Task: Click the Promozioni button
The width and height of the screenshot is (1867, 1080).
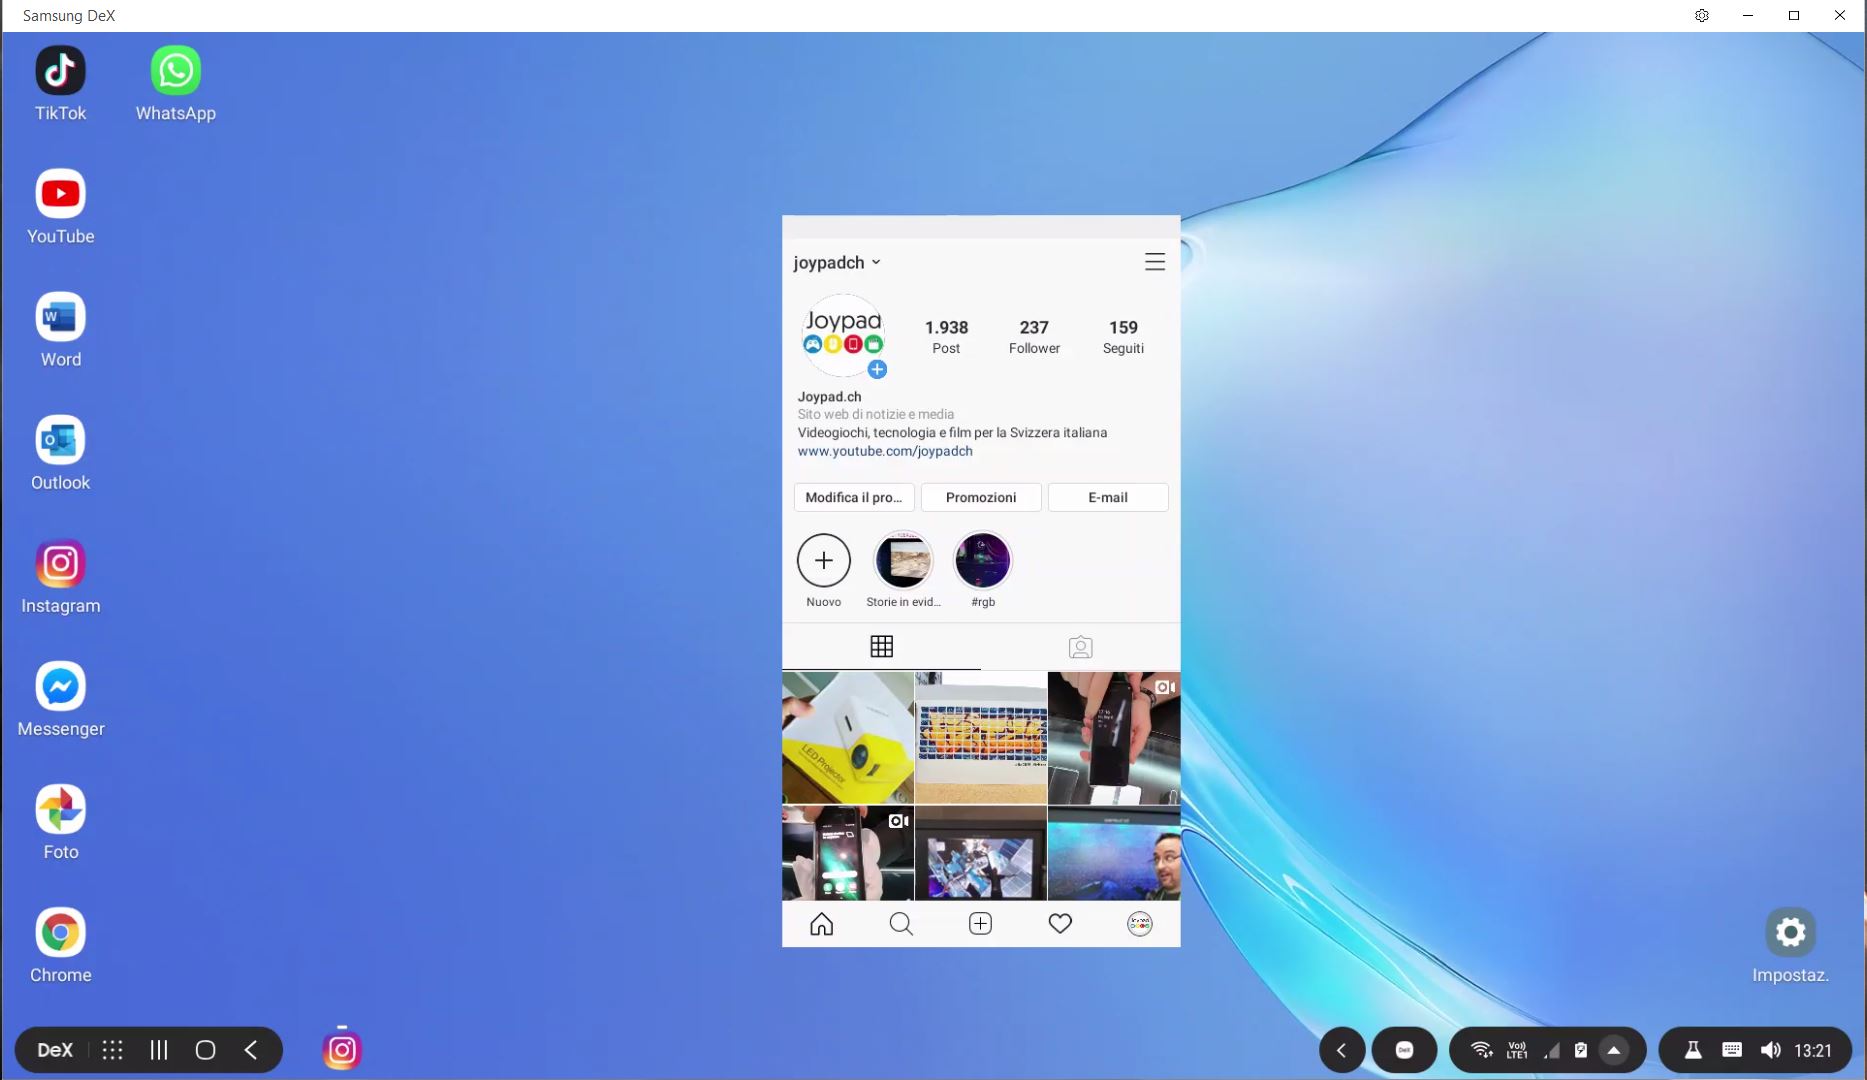Action: point(981,497)
